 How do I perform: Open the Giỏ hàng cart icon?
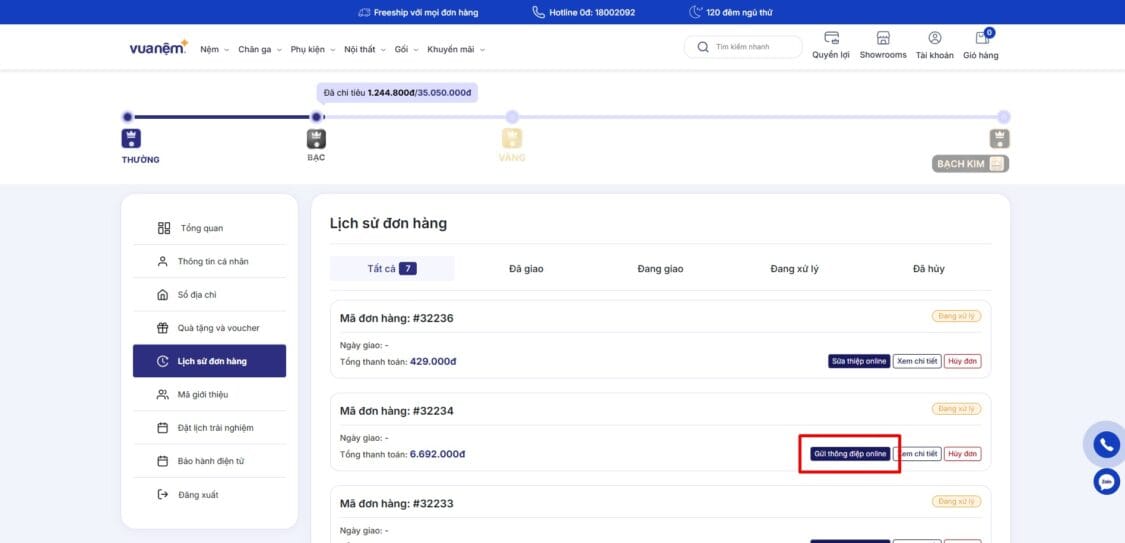982,38
